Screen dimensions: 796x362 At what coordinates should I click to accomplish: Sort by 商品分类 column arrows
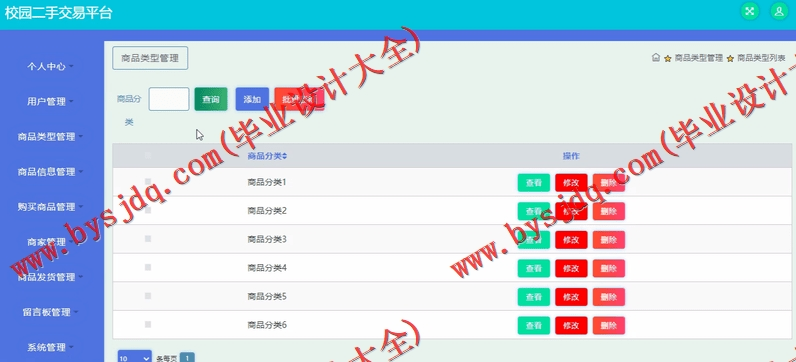coord(285,156)
